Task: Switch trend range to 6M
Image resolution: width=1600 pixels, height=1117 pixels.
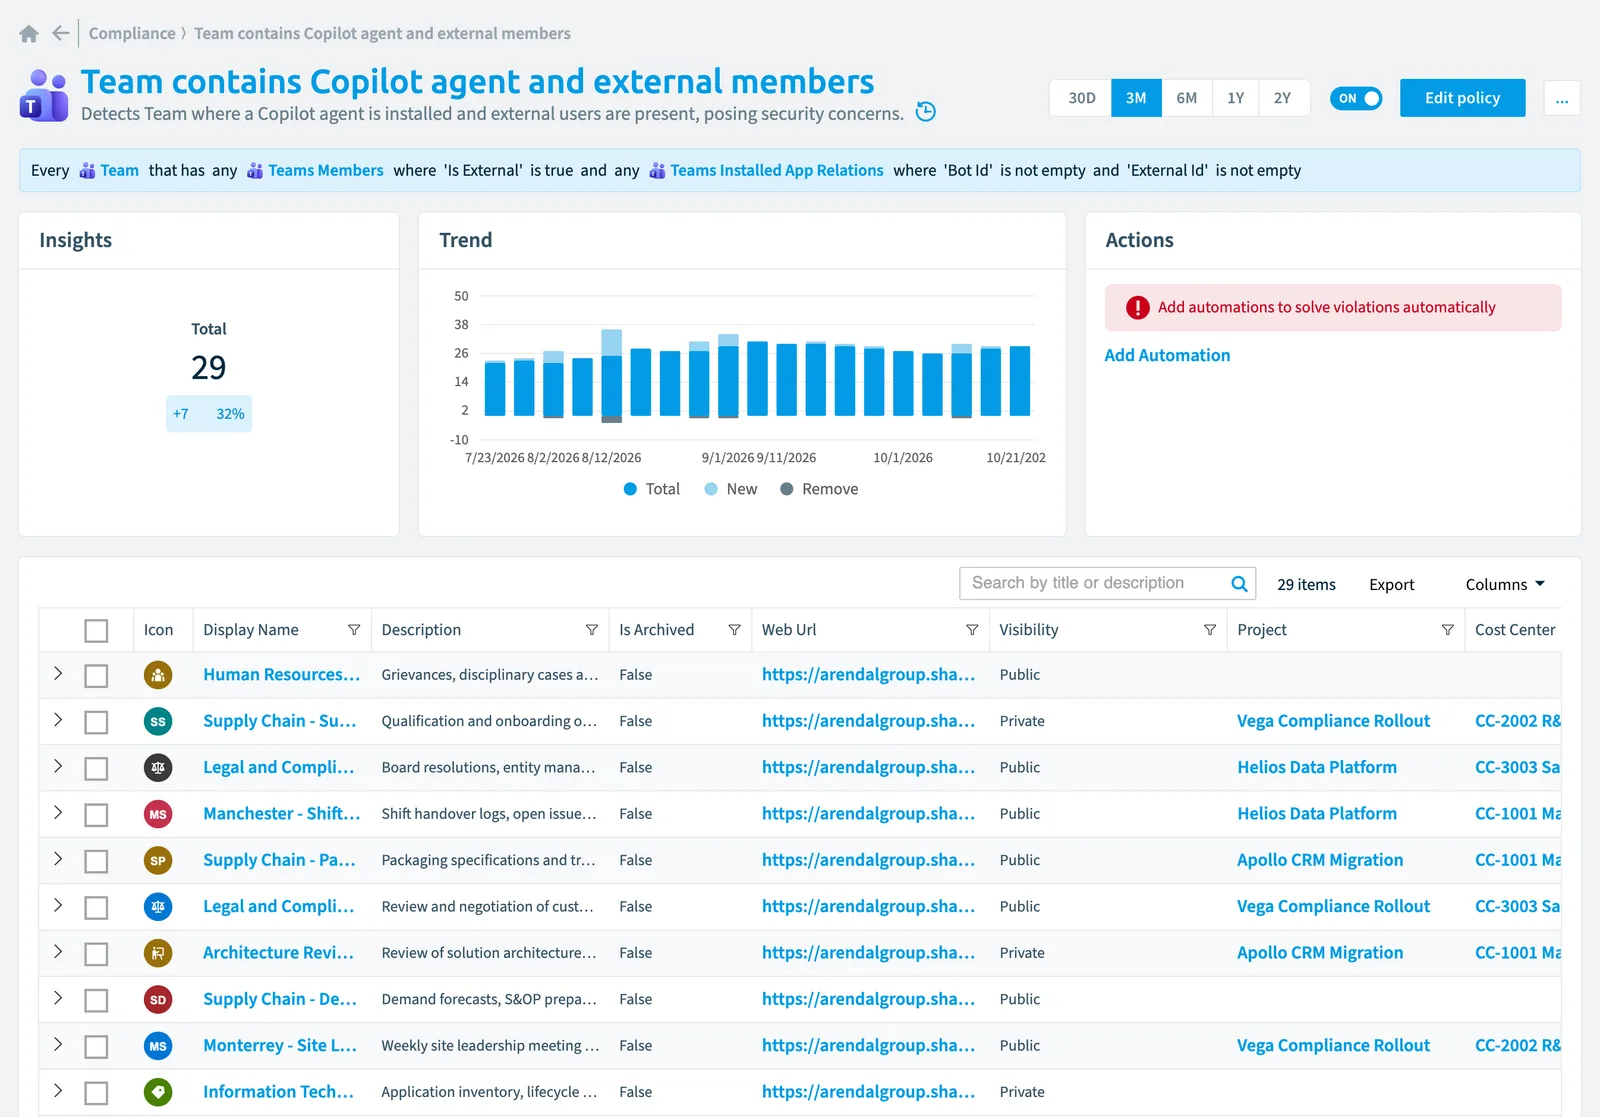Action: coord(1187,98)
